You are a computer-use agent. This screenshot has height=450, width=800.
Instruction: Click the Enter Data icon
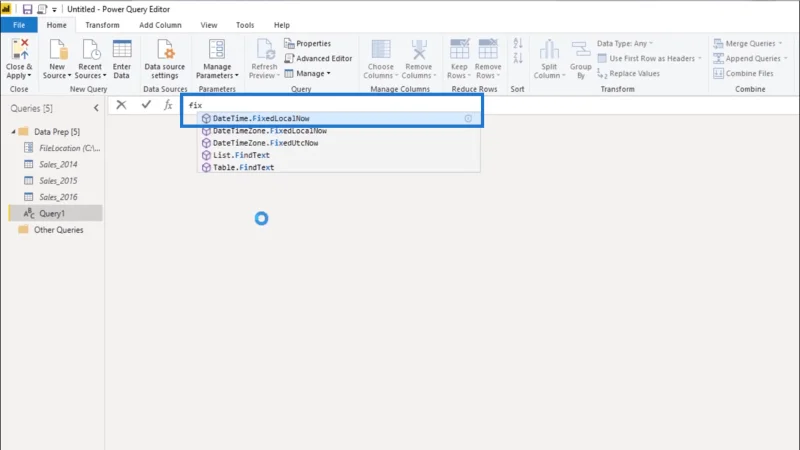[121, 50]
